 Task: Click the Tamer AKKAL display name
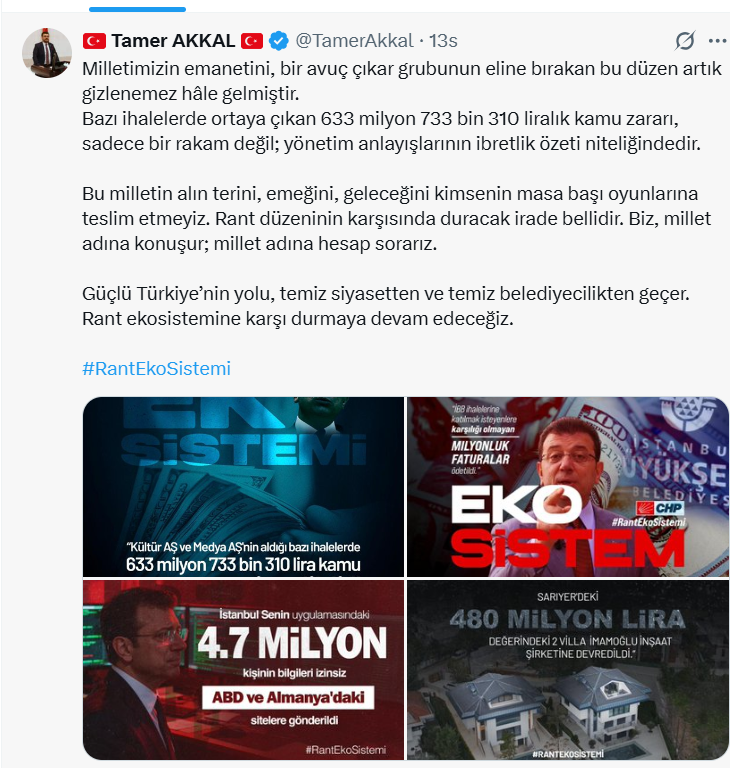pos(173,41)
